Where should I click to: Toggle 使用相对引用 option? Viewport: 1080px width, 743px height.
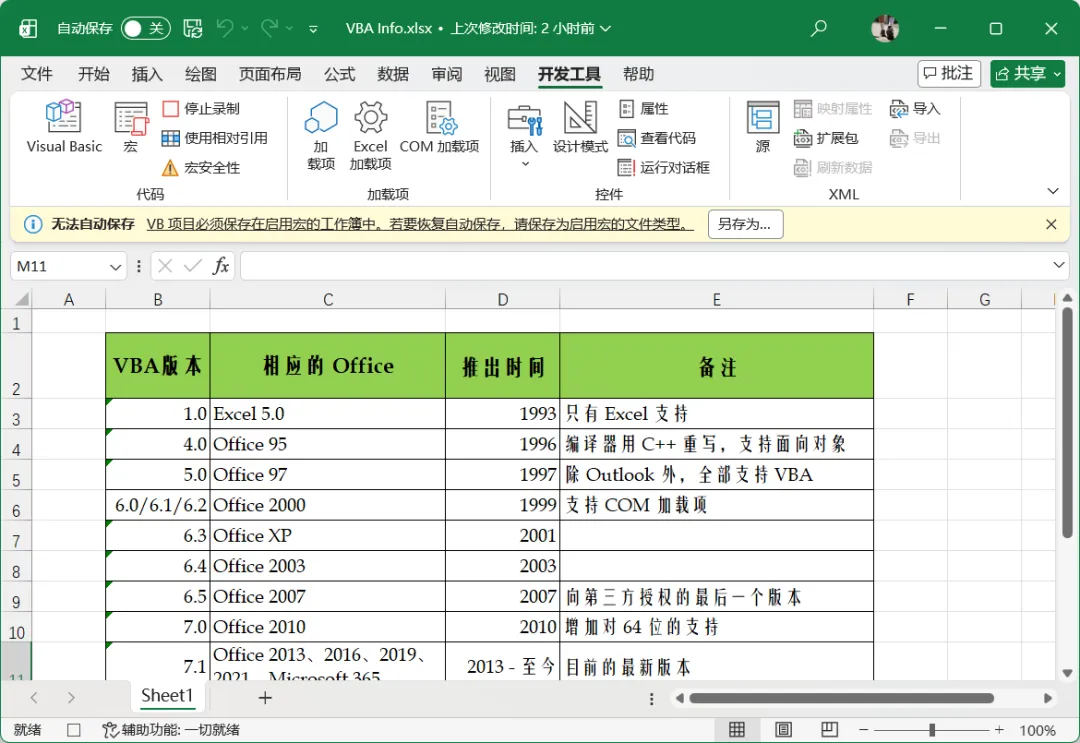pos(214,138)
